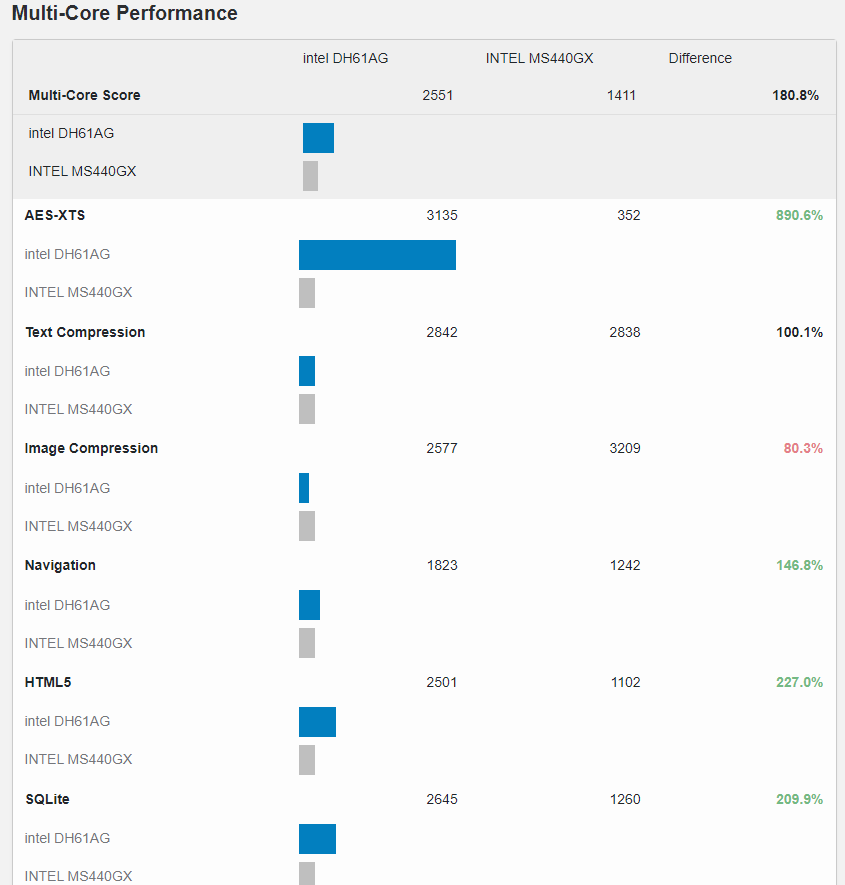Click the red 80.3% difference value
845x885 pixels.
(x=803, y=448)
